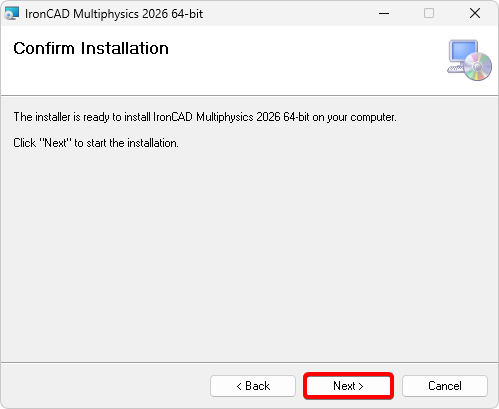Click Next to start the installation

(348, 386)
